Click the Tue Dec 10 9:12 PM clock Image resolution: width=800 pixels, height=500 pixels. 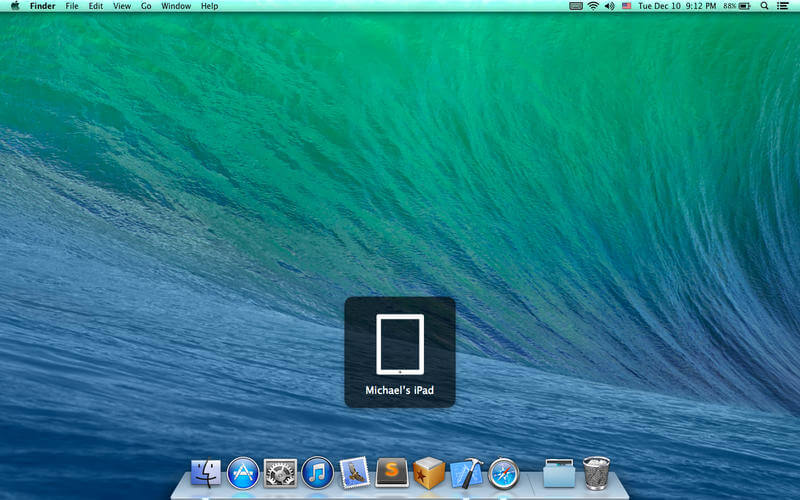[x=677, y=6]
